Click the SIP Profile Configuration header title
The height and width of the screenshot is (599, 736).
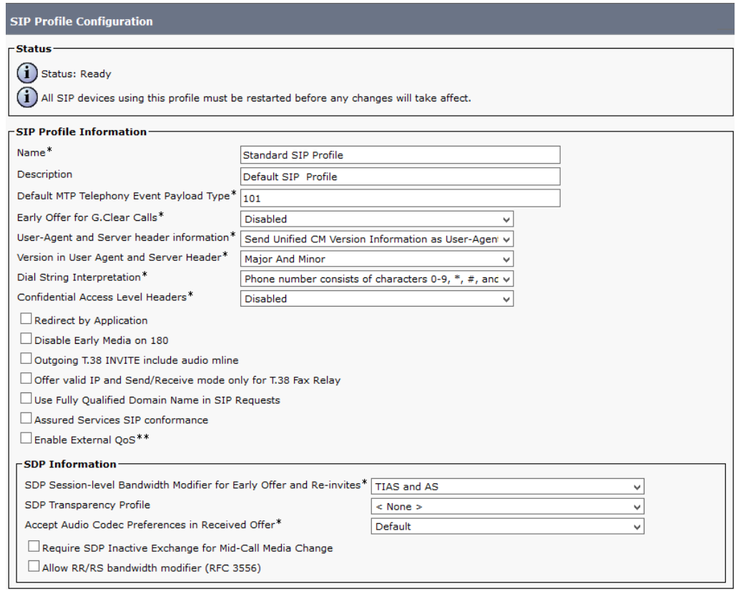tap(81, 22)
